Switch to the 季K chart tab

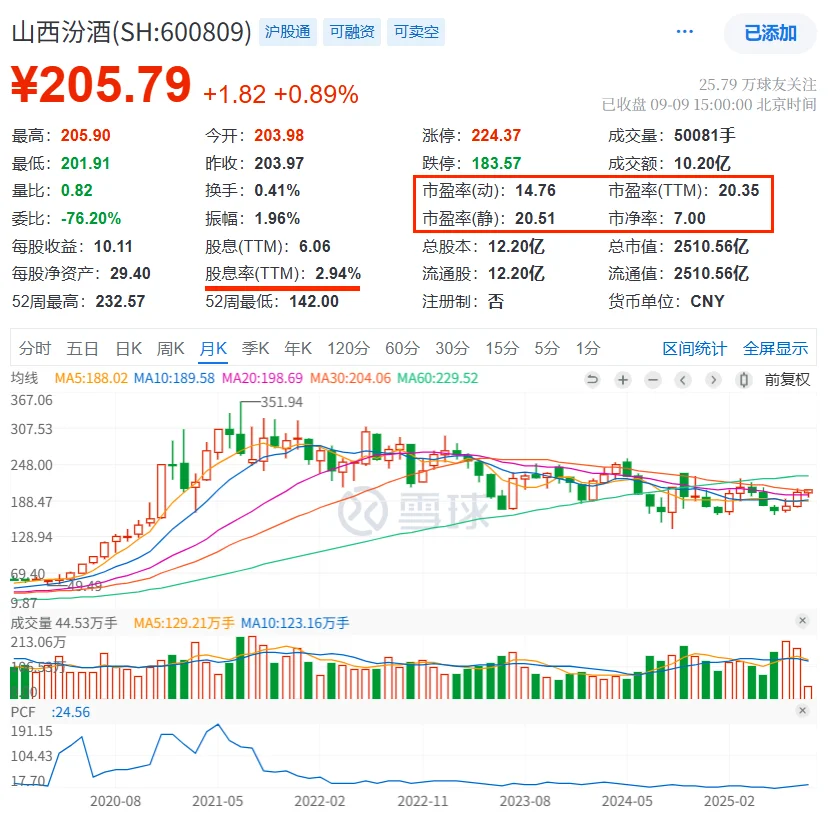click(x=255, y=348)
